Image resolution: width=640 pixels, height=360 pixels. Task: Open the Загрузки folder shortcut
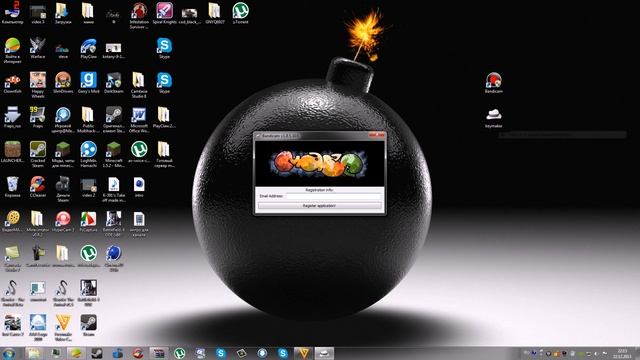pyautogui.click(x=63, y=11)
